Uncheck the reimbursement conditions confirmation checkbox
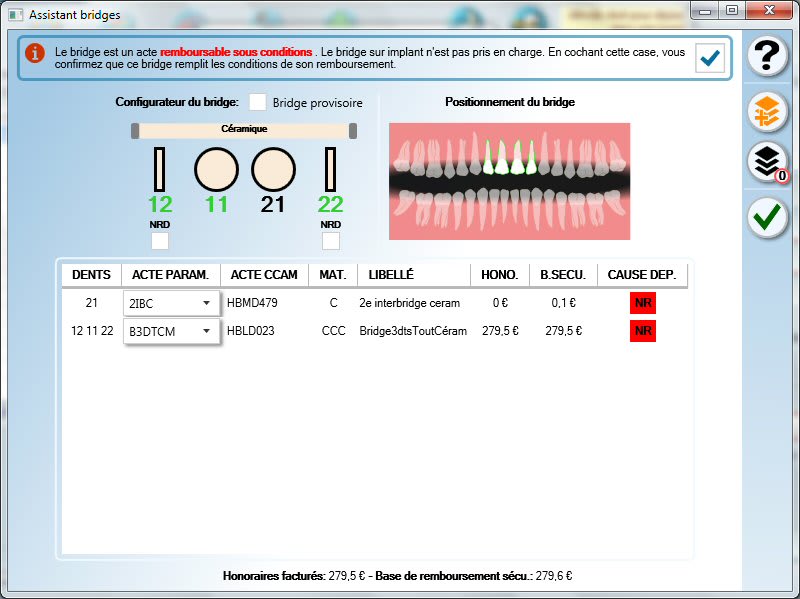This screenshot has height=599, width=800. point(710,58)
